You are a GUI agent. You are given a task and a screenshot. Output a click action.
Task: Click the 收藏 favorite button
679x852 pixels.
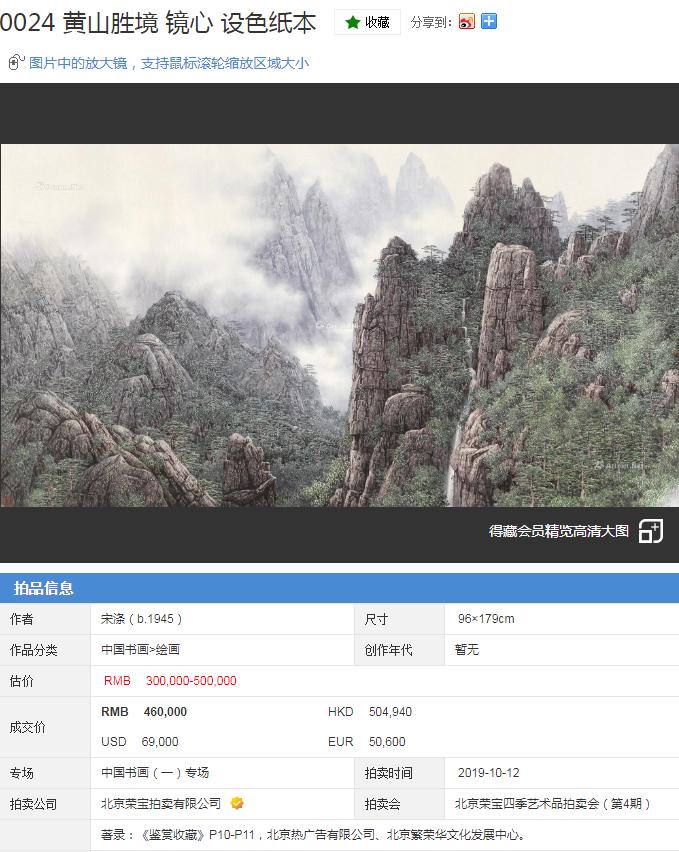point(367,22)
